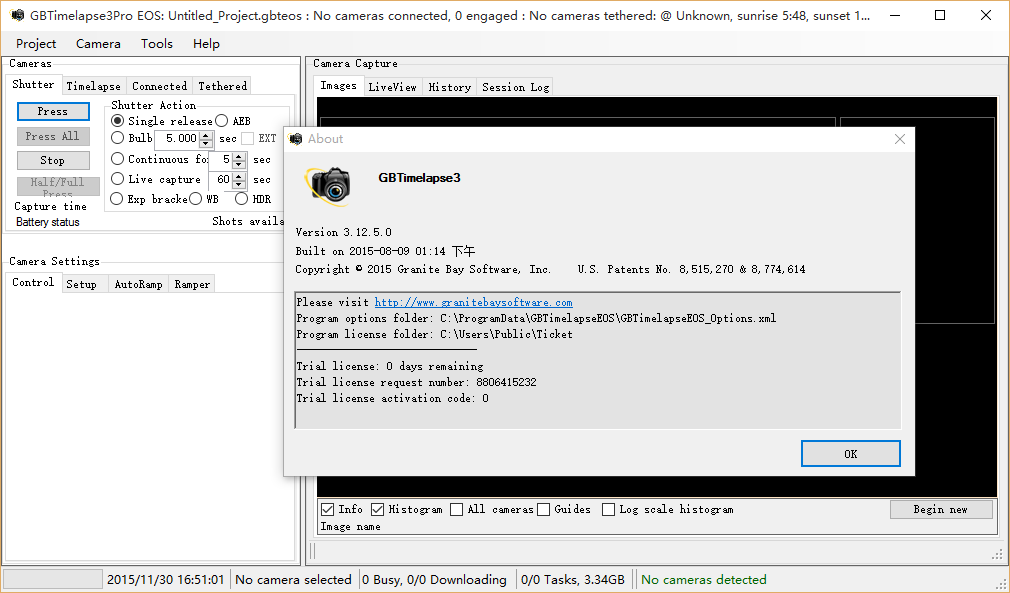Toggle the EXT checkbox
This screenshot has width=1010, height=593.
(247, 138)
